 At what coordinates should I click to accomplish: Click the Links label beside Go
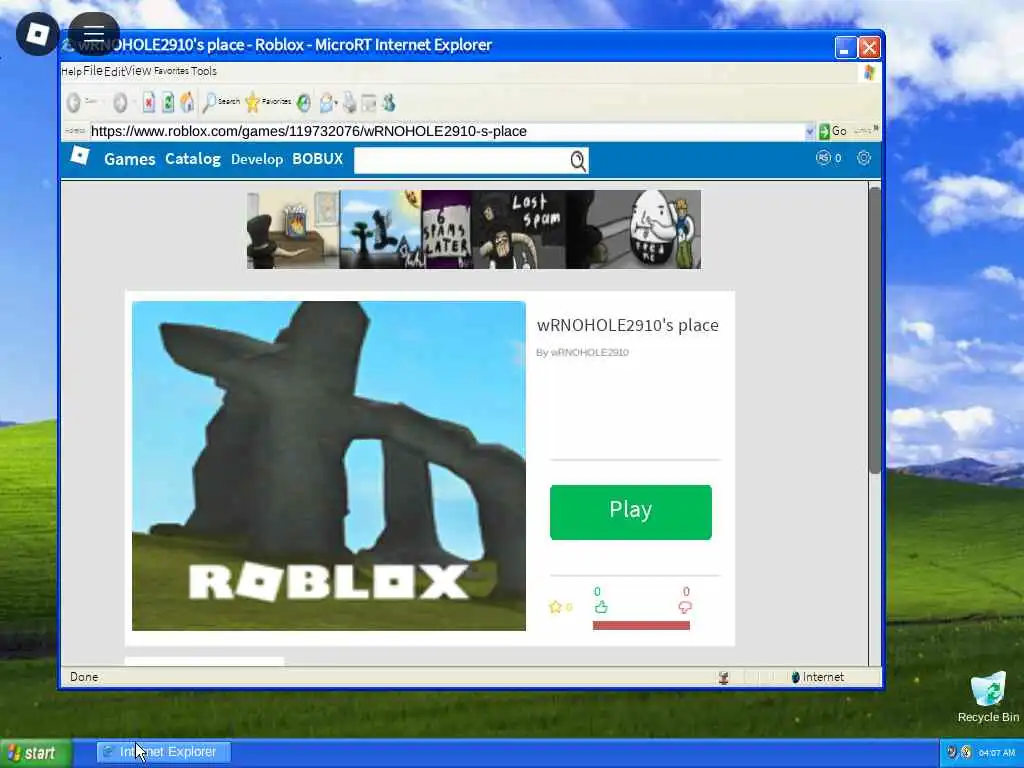[862, 131]
